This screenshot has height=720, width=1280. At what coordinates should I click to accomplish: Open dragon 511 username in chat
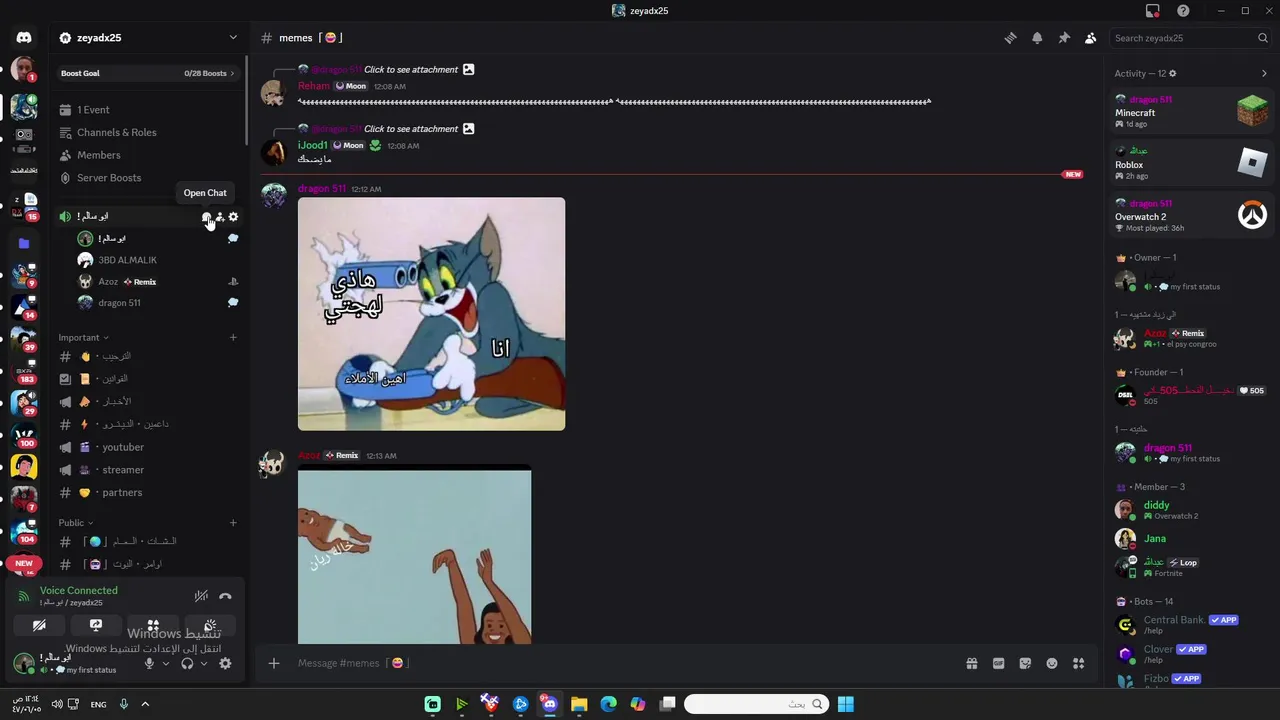(x=322, y=189)
